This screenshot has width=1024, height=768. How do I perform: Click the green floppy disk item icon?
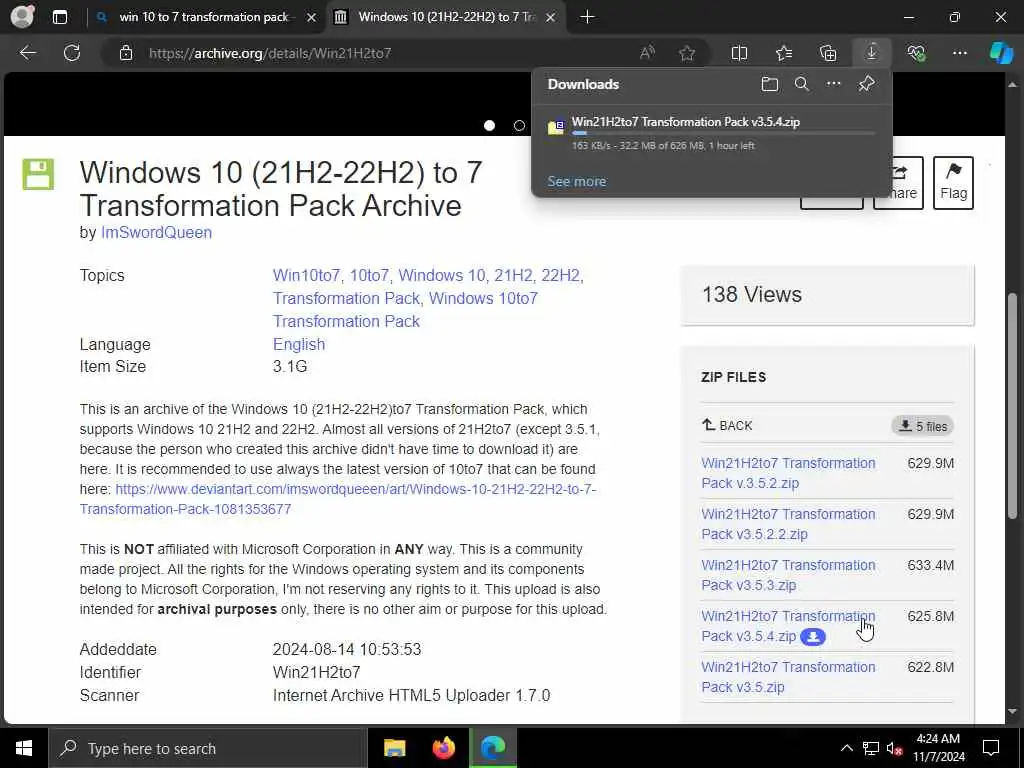38,174
